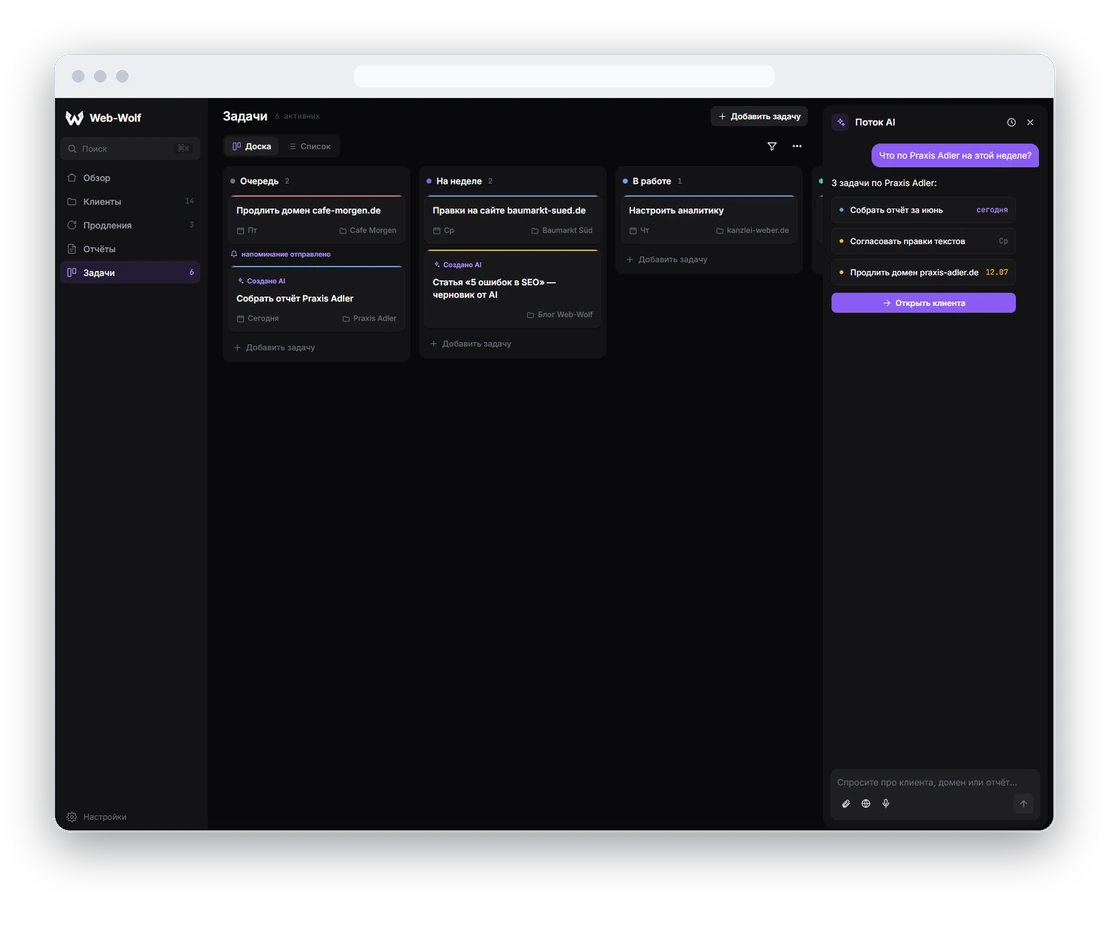
Task: Click the Добавить задачу button at top
Action: pos(759,117)
